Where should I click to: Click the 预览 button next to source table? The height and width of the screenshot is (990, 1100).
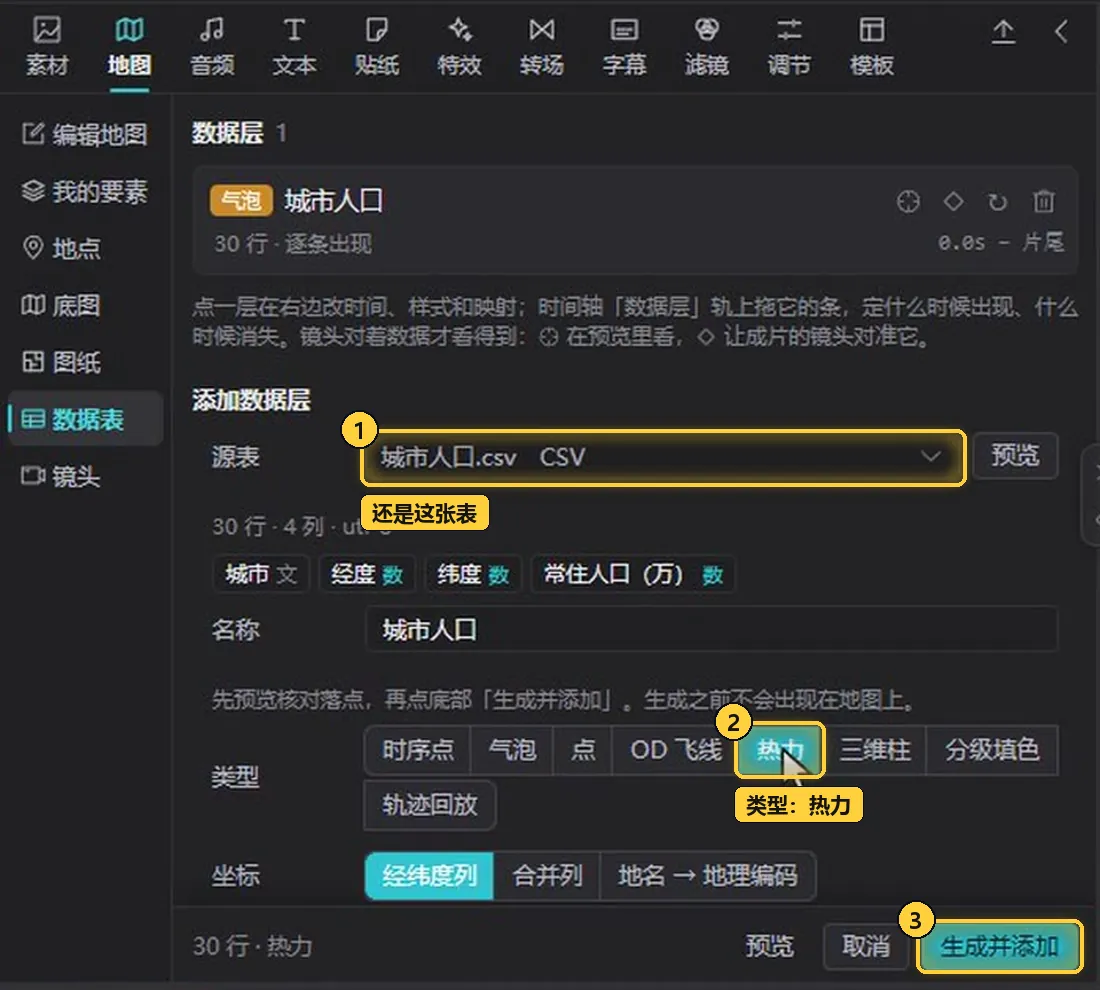tap(1015, 456)
